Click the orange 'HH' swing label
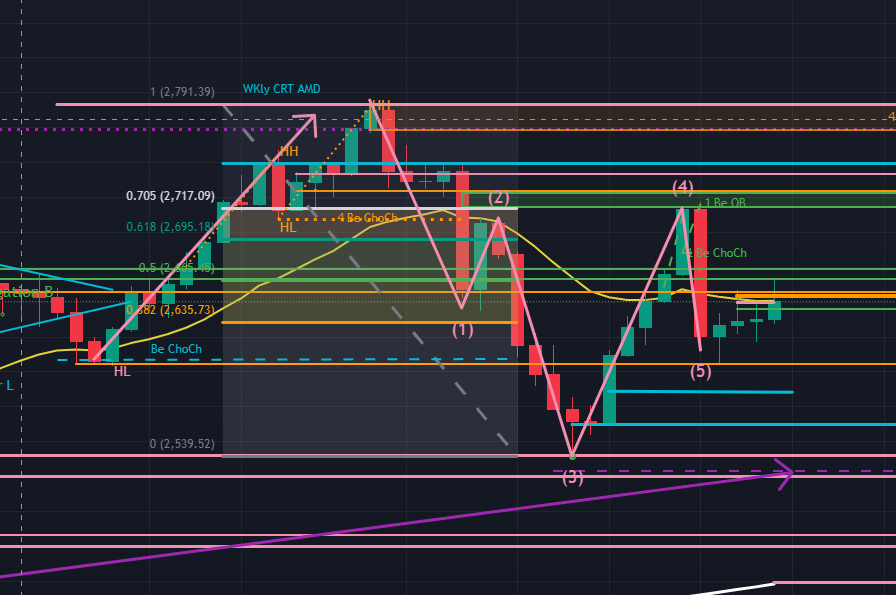This screenshot has width=896, height=595. (x=289, y=151)
